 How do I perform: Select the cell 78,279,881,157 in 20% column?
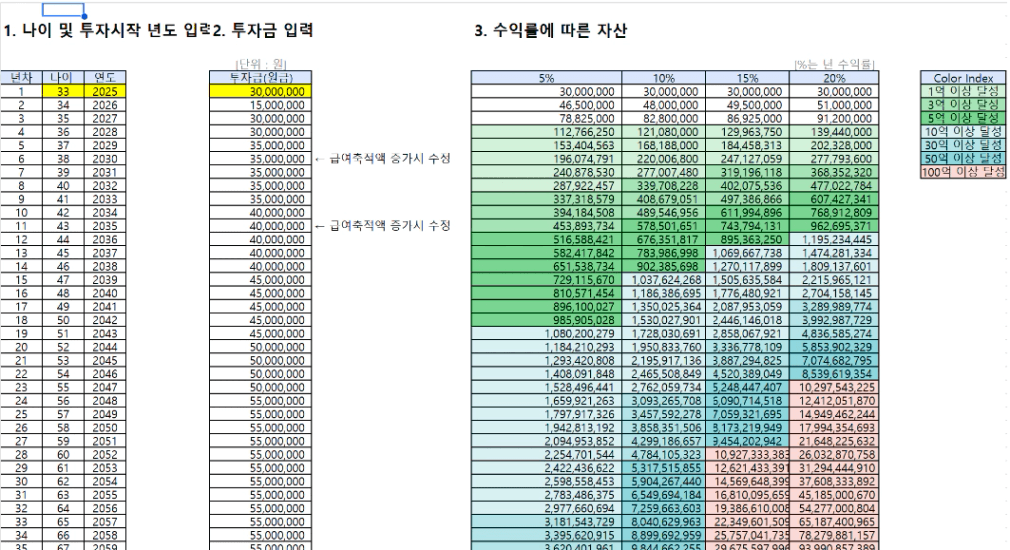click(834, 536)
